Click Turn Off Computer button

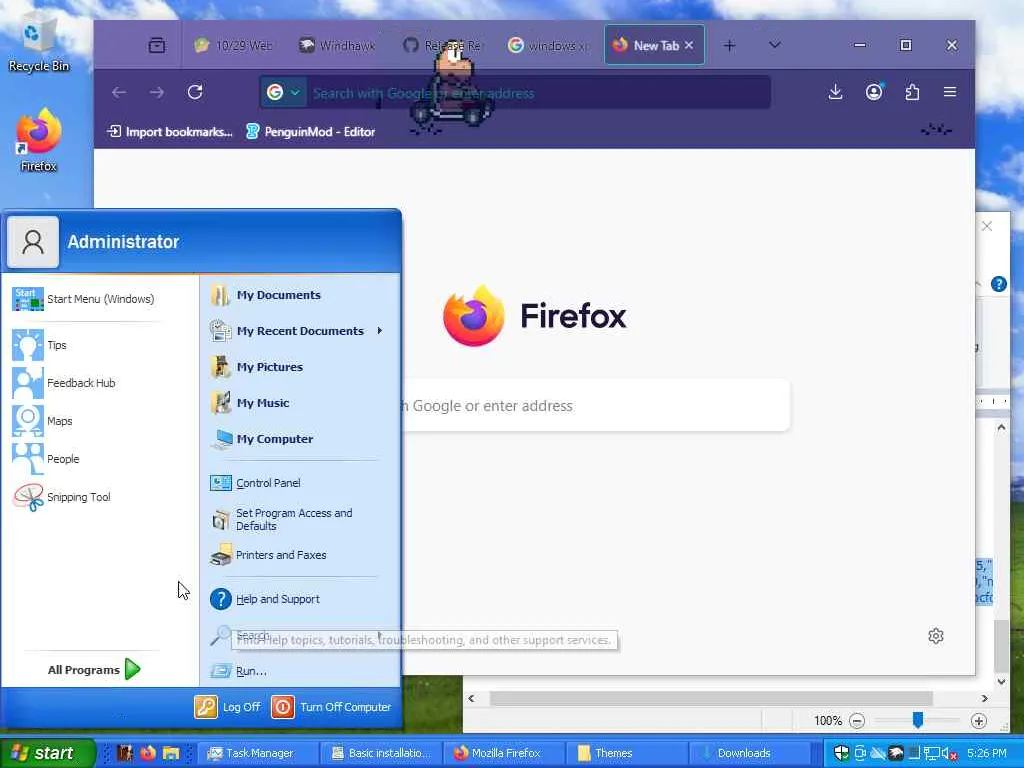pos(331,707)
